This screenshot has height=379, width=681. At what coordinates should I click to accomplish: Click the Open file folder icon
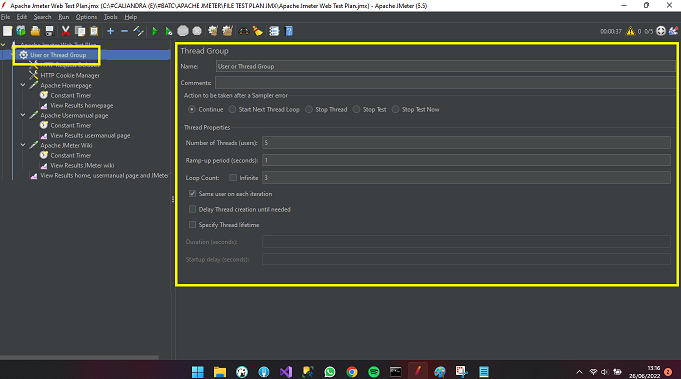(35, 31)
